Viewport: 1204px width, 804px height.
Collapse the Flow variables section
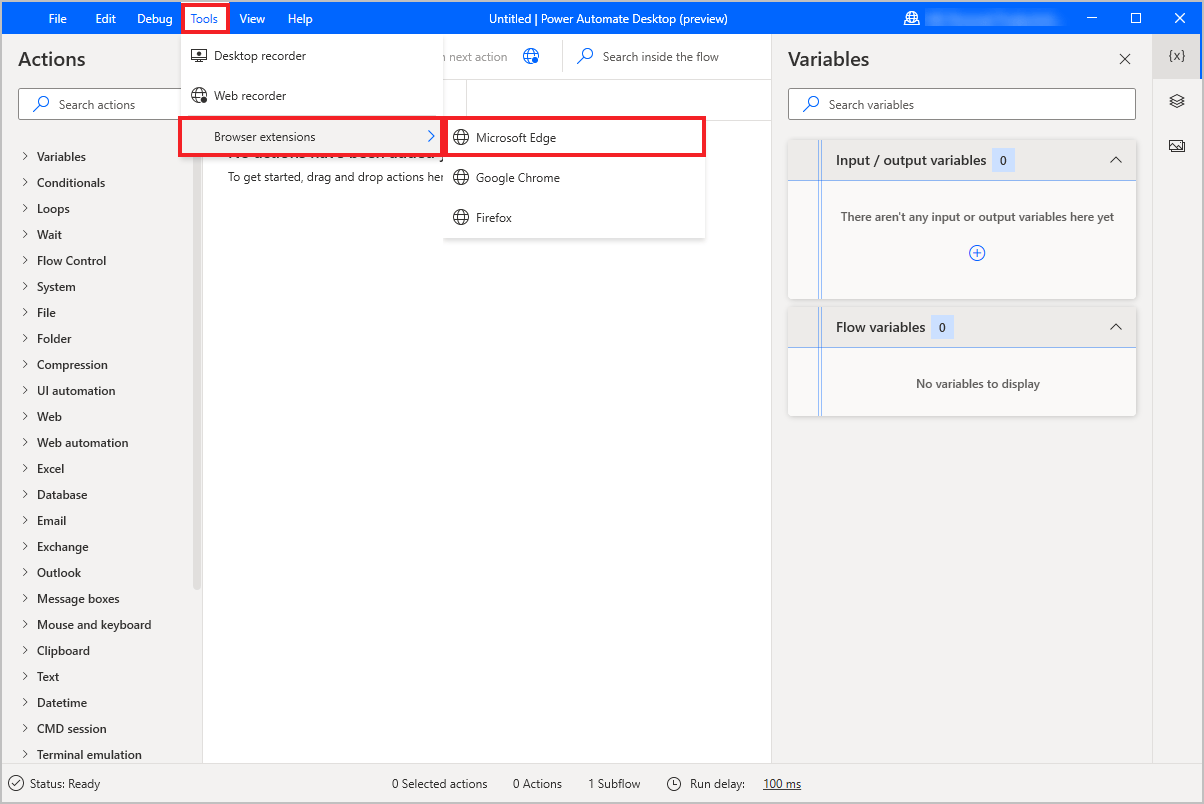click(x=1116, y=327)
